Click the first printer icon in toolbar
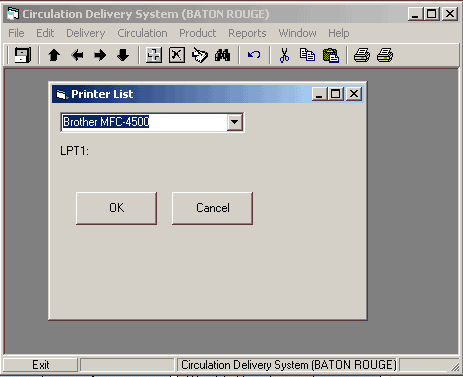Image resolution: width=463 pixels, height=377 pixels. [x=362, y=55]
